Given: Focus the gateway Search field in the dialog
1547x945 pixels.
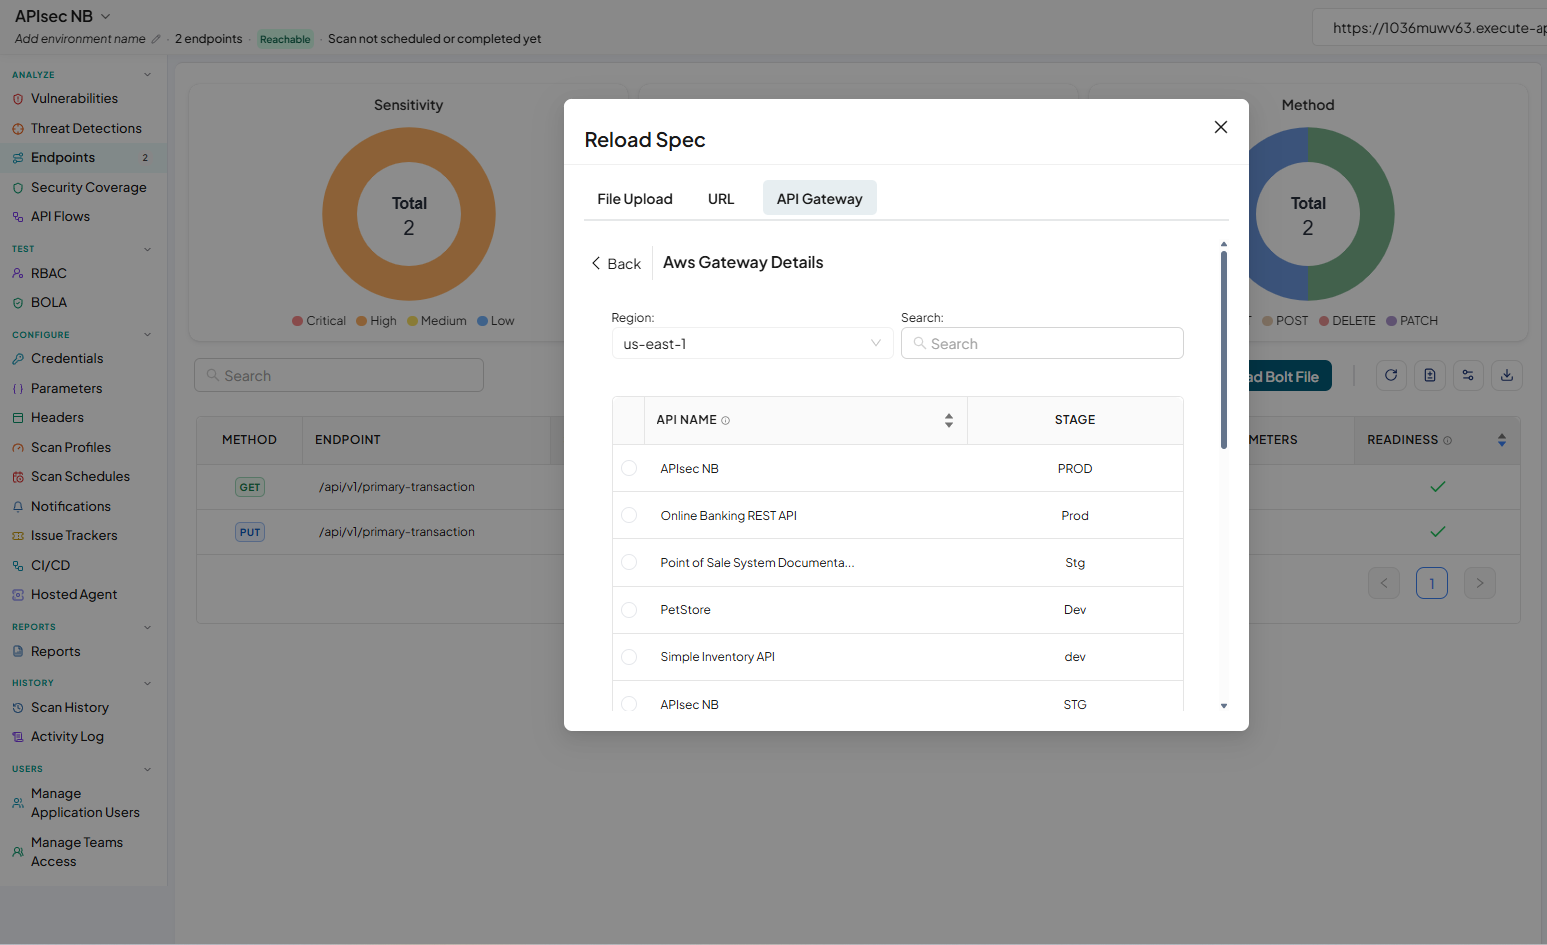Looking at the screenshot, I should coord(1042,344).
